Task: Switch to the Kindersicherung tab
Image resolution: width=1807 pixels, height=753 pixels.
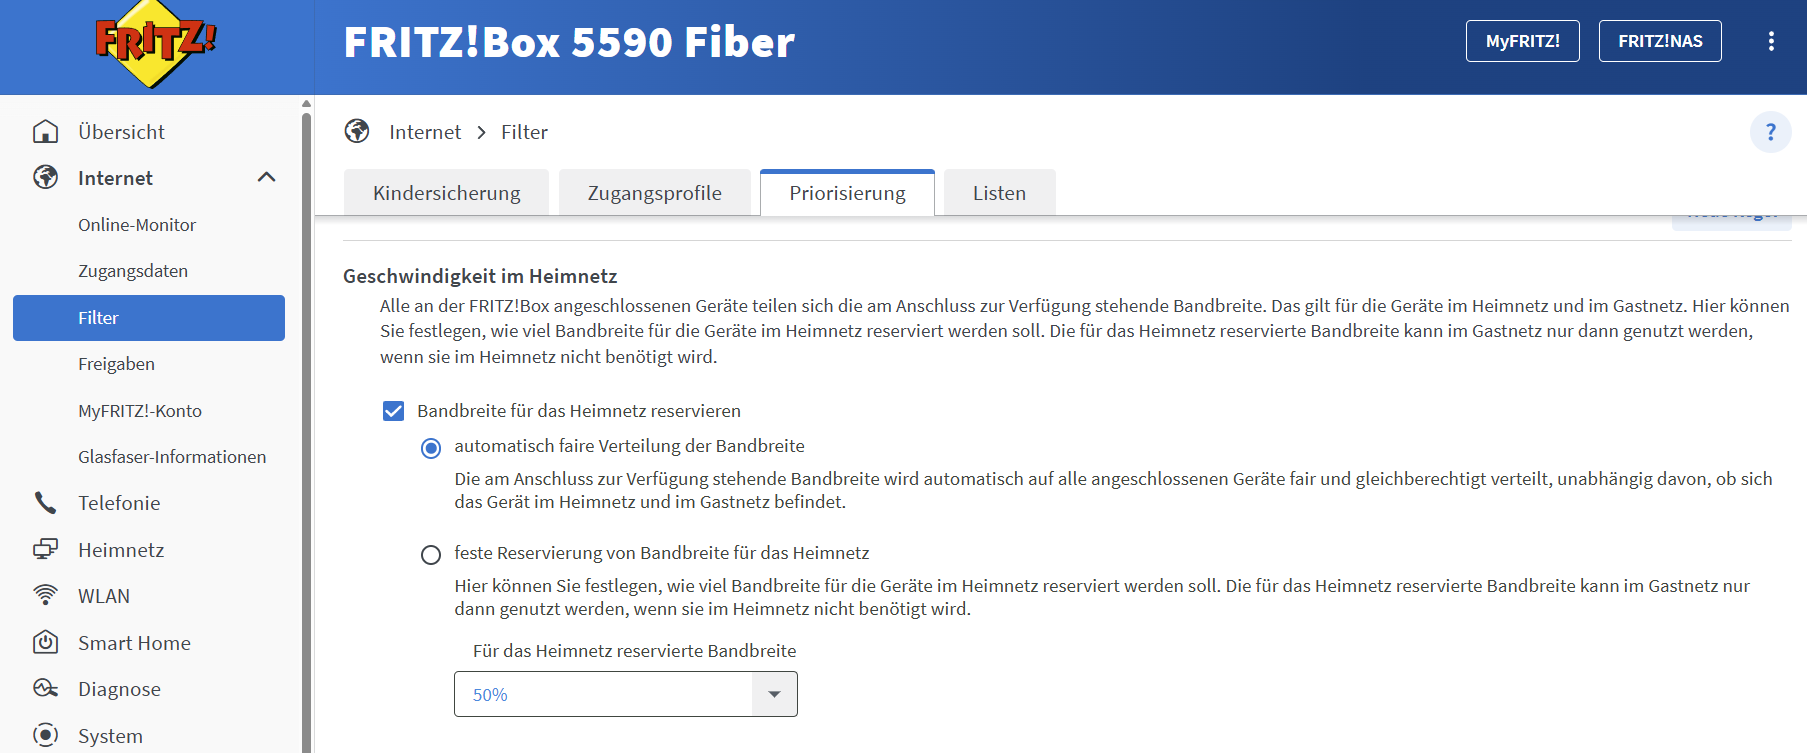Action: pos(446,193)
